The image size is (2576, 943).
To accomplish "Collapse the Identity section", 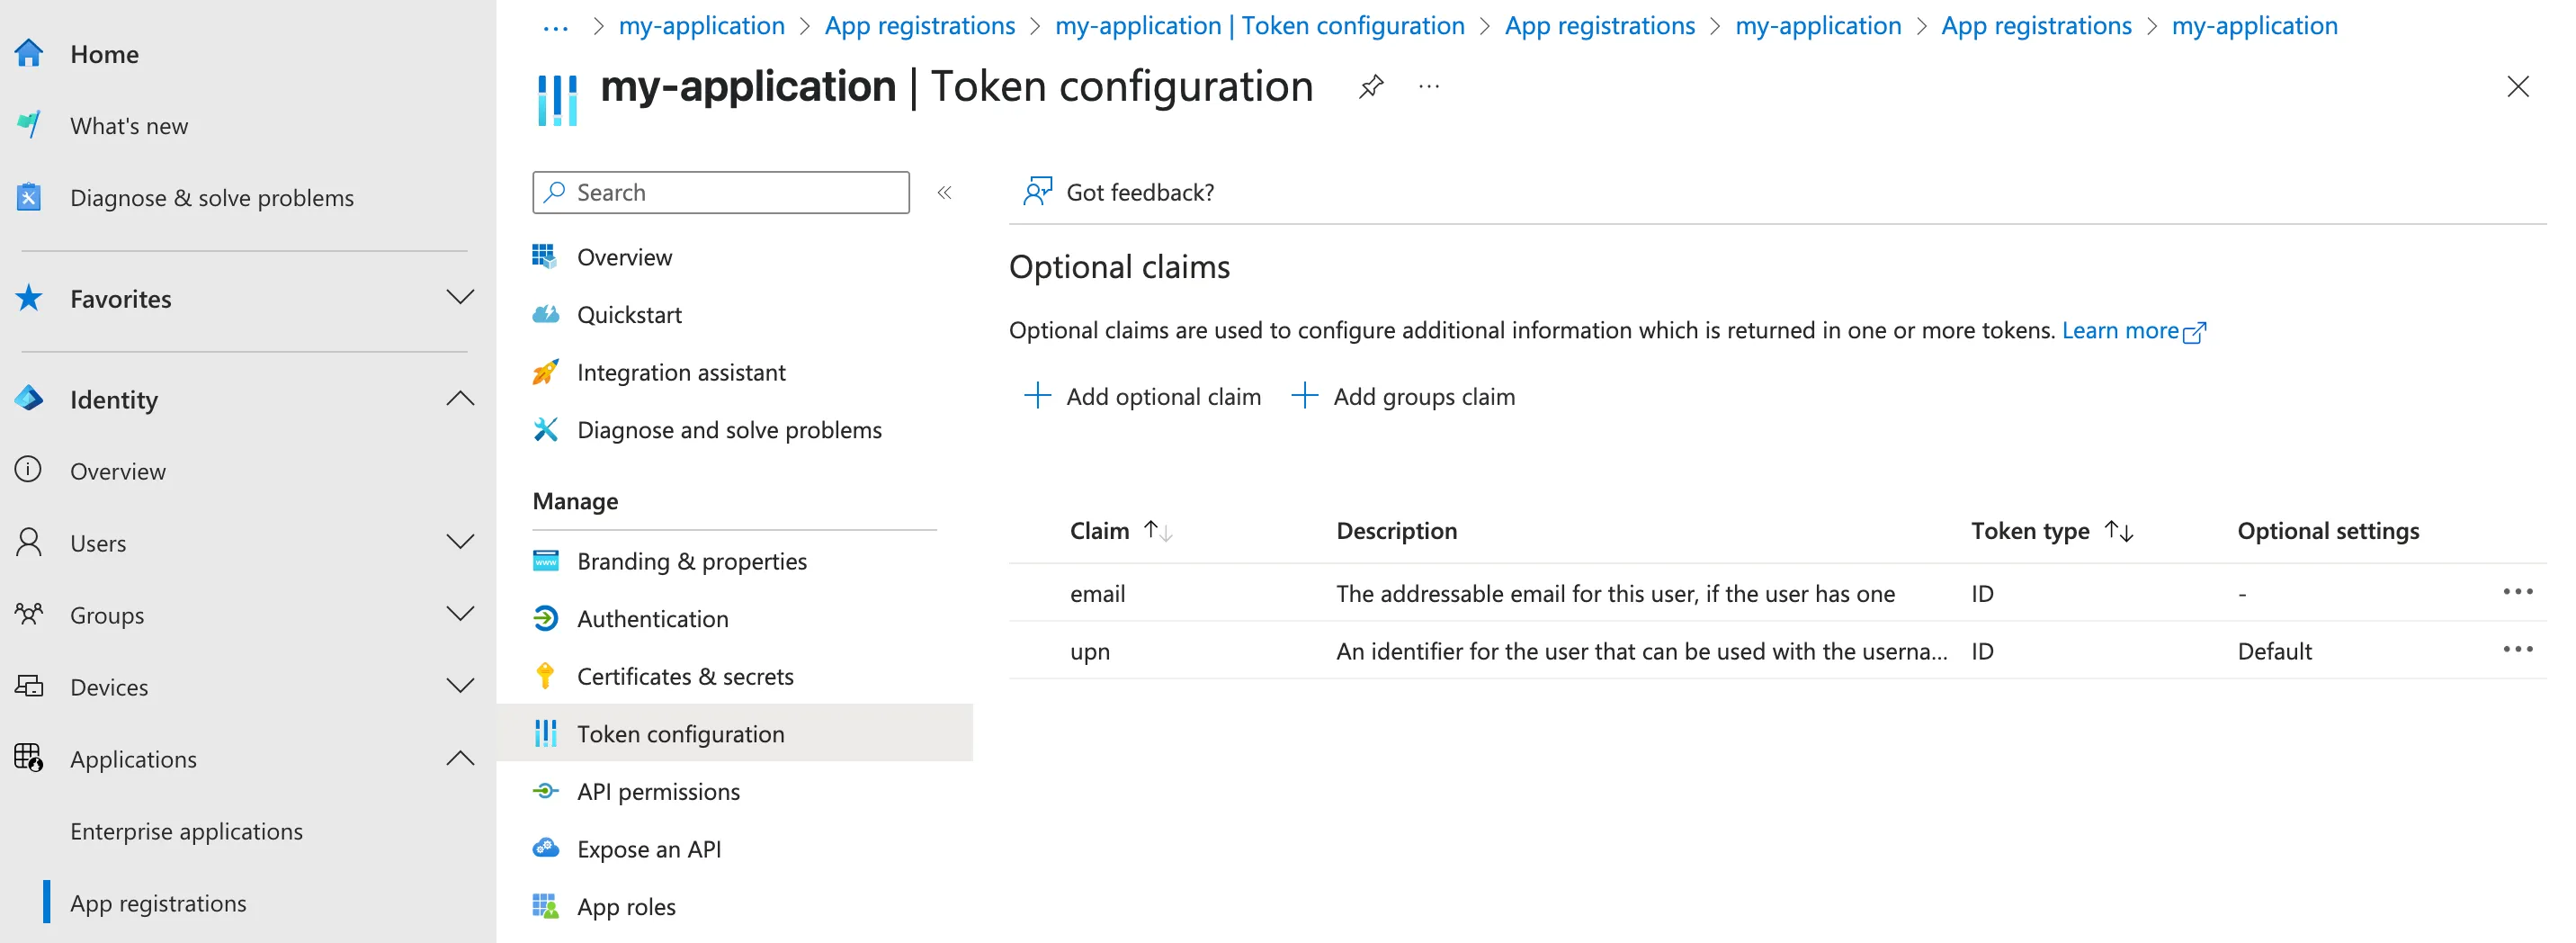I will [x=460, y=398].
